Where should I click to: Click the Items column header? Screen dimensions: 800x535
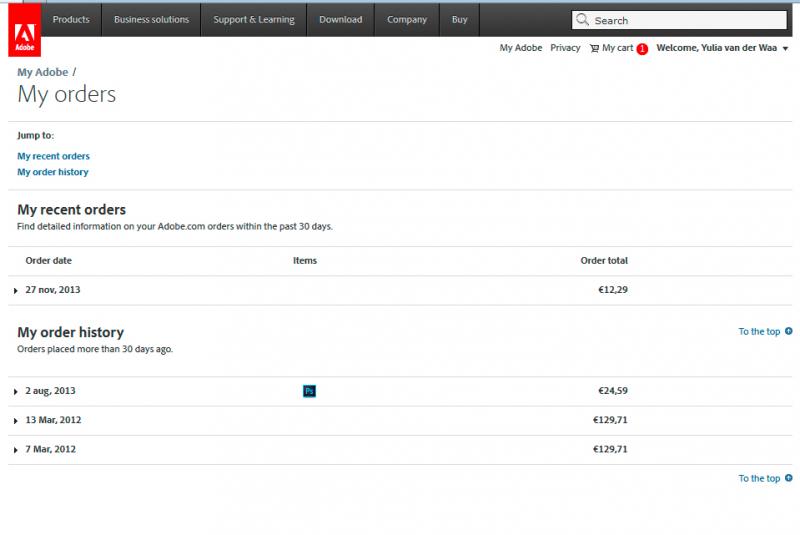305,261
